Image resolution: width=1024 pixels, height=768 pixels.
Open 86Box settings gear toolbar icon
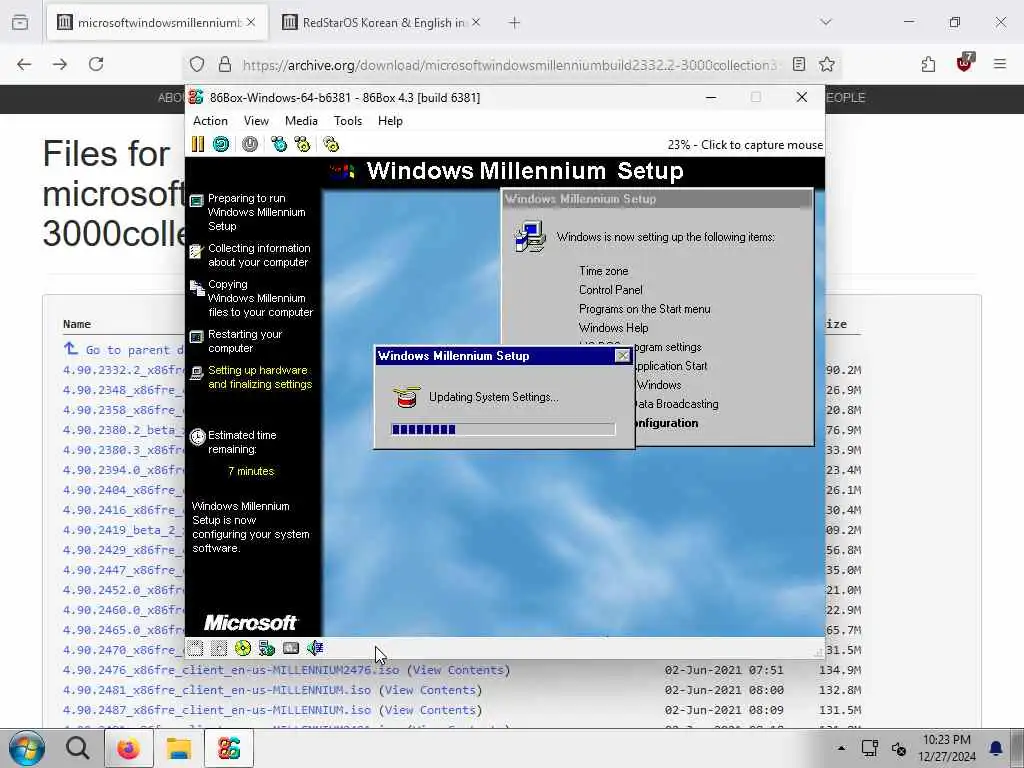coord(331,144)
